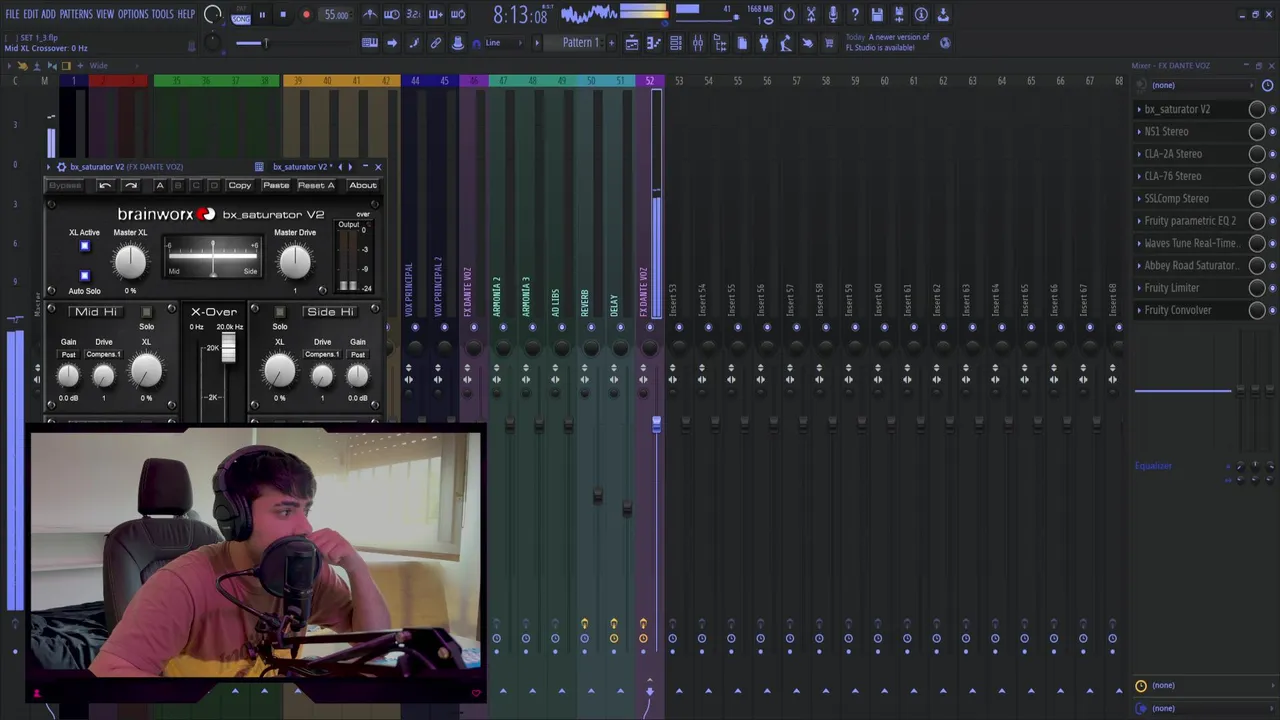Toggle the Pattern/Song mode switch
Screen dimensions: 1280x720
click(x=241, y=15)
